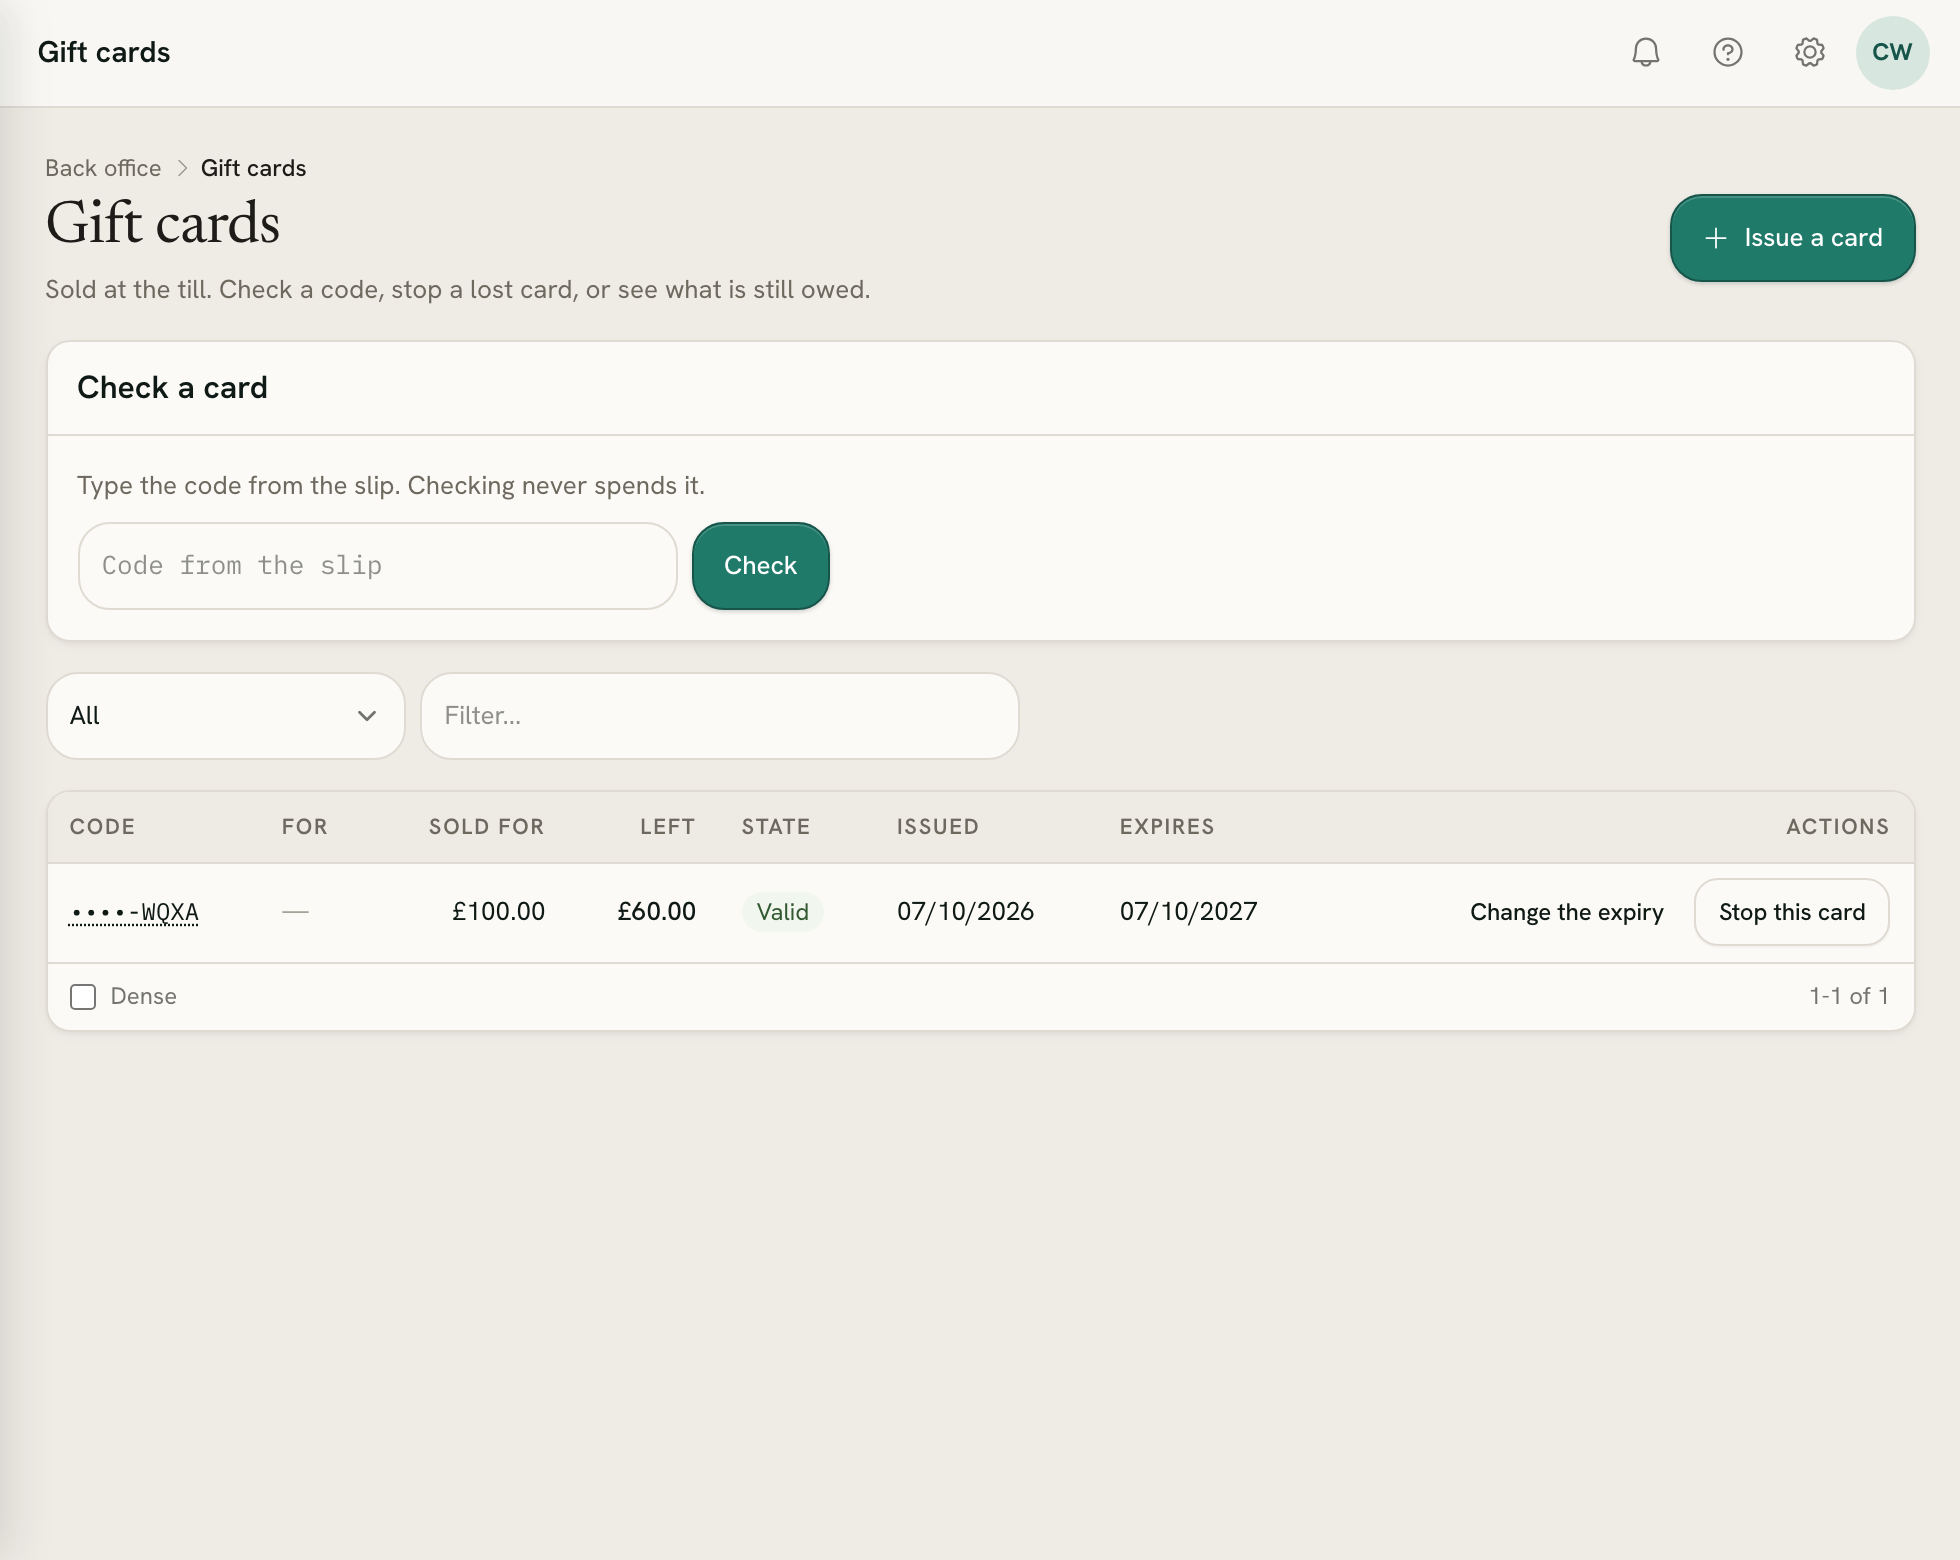
Task: Open the CW user avatar menu
Action: (x=1892, y=52)
